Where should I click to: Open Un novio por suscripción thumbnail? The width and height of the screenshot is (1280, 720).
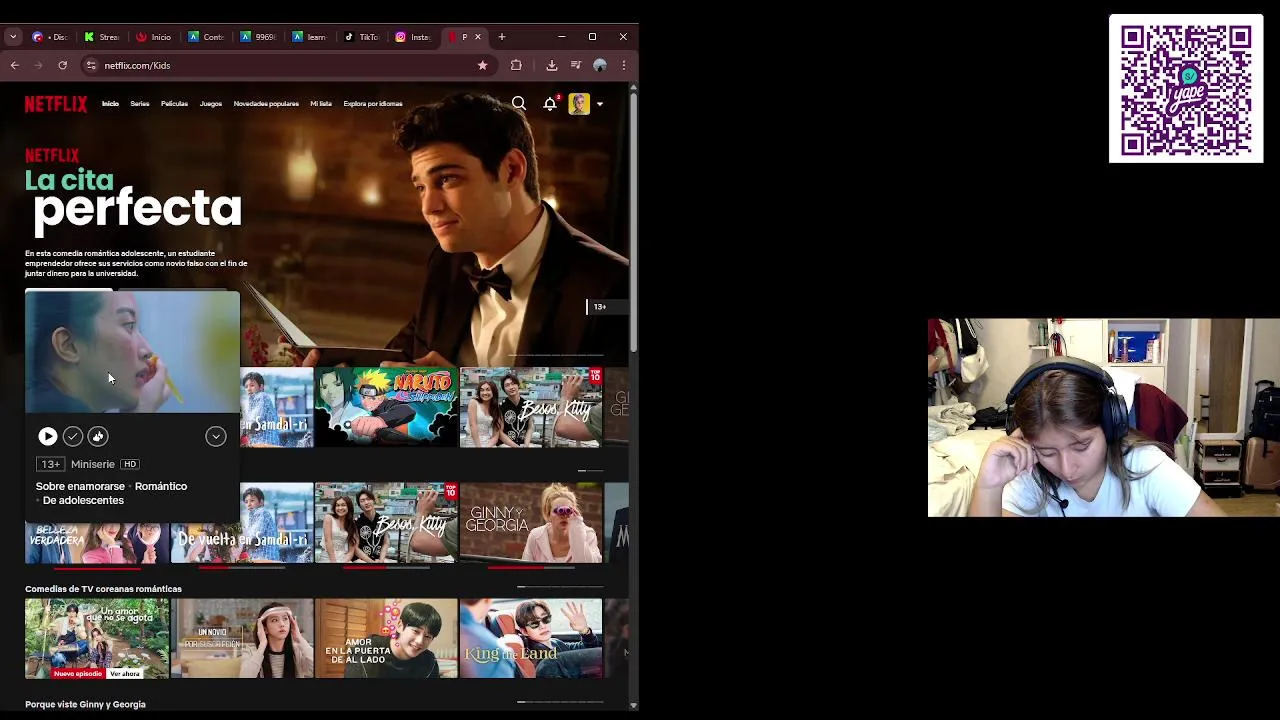[x=242, y=638]
